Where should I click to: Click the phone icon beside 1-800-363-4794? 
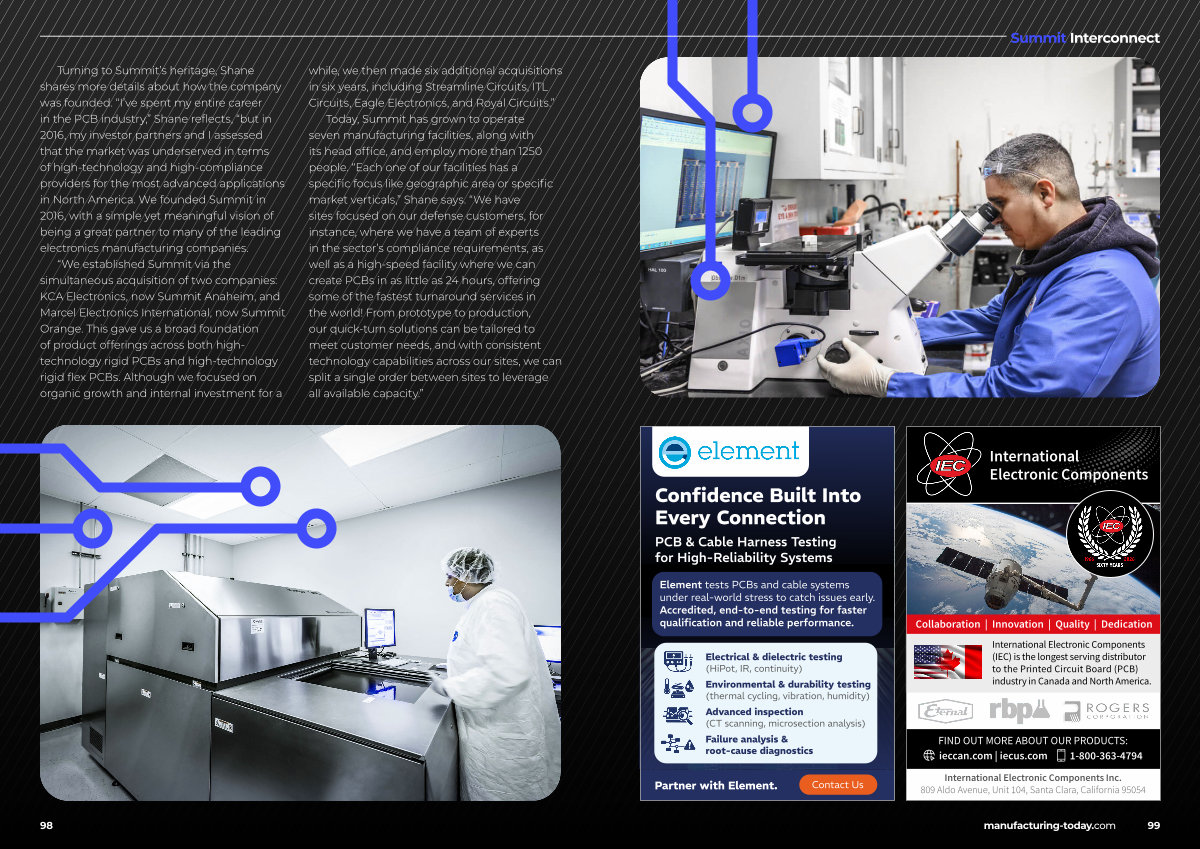(1060, 756)
